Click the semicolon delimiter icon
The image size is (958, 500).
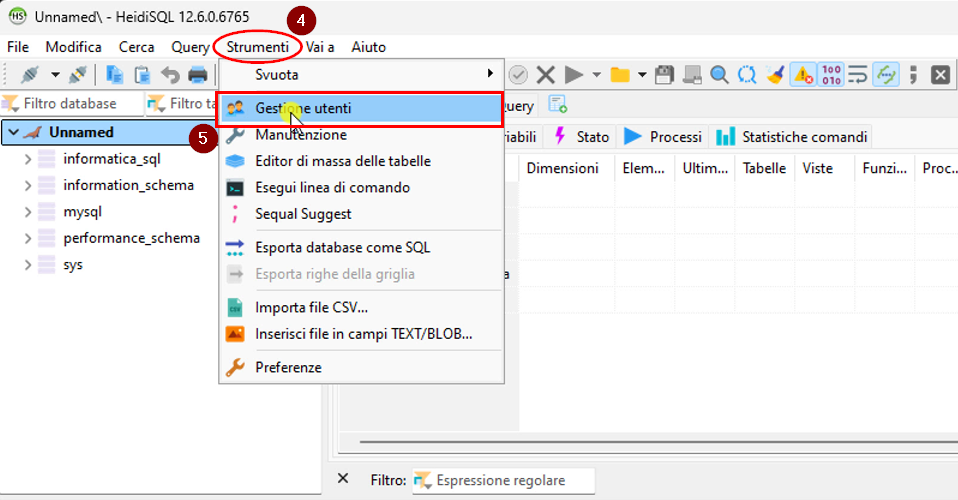[x=913, y=75]
